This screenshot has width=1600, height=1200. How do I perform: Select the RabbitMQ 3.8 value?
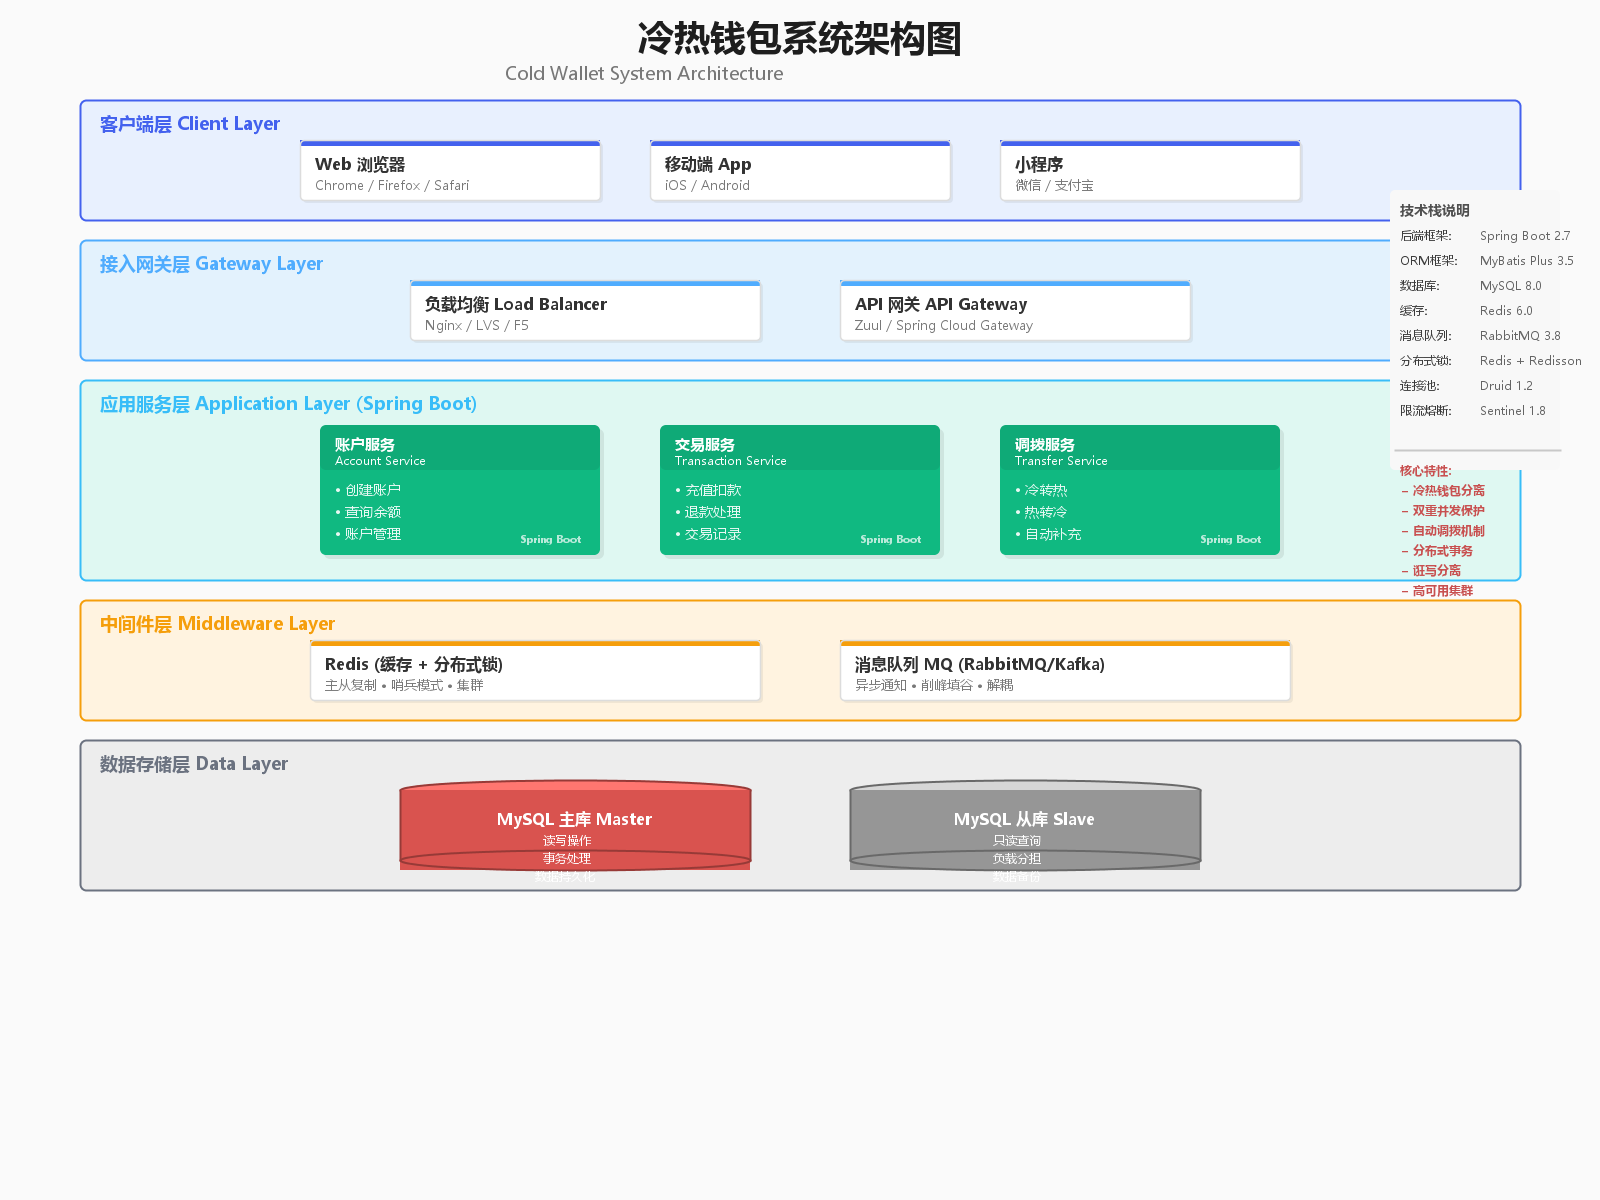pos(1520,336)
